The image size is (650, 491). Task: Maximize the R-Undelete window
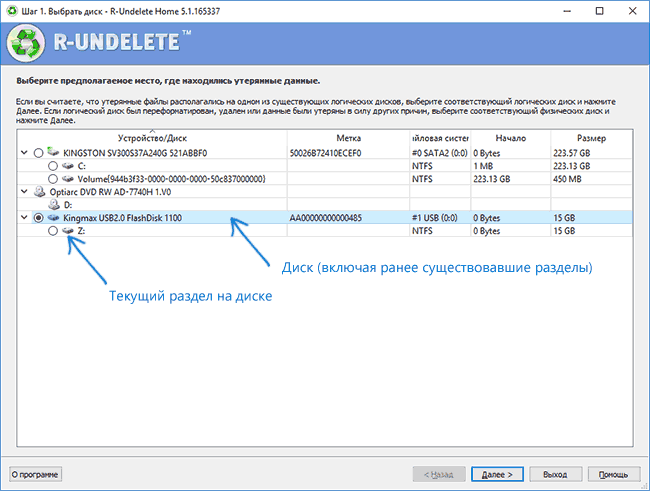(599, 11)
